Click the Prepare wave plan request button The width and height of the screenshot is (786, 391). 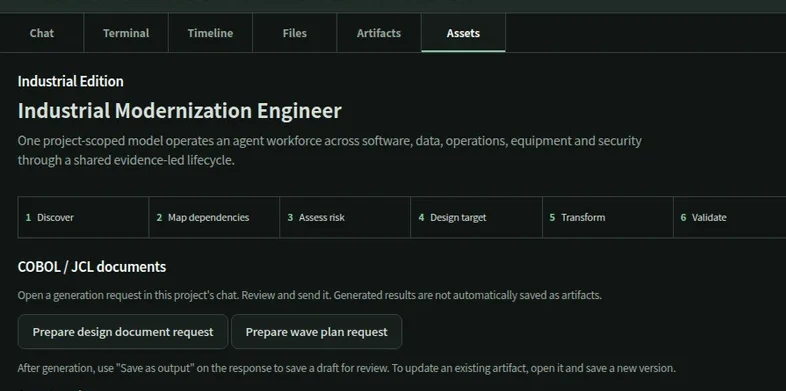[316, 332]
